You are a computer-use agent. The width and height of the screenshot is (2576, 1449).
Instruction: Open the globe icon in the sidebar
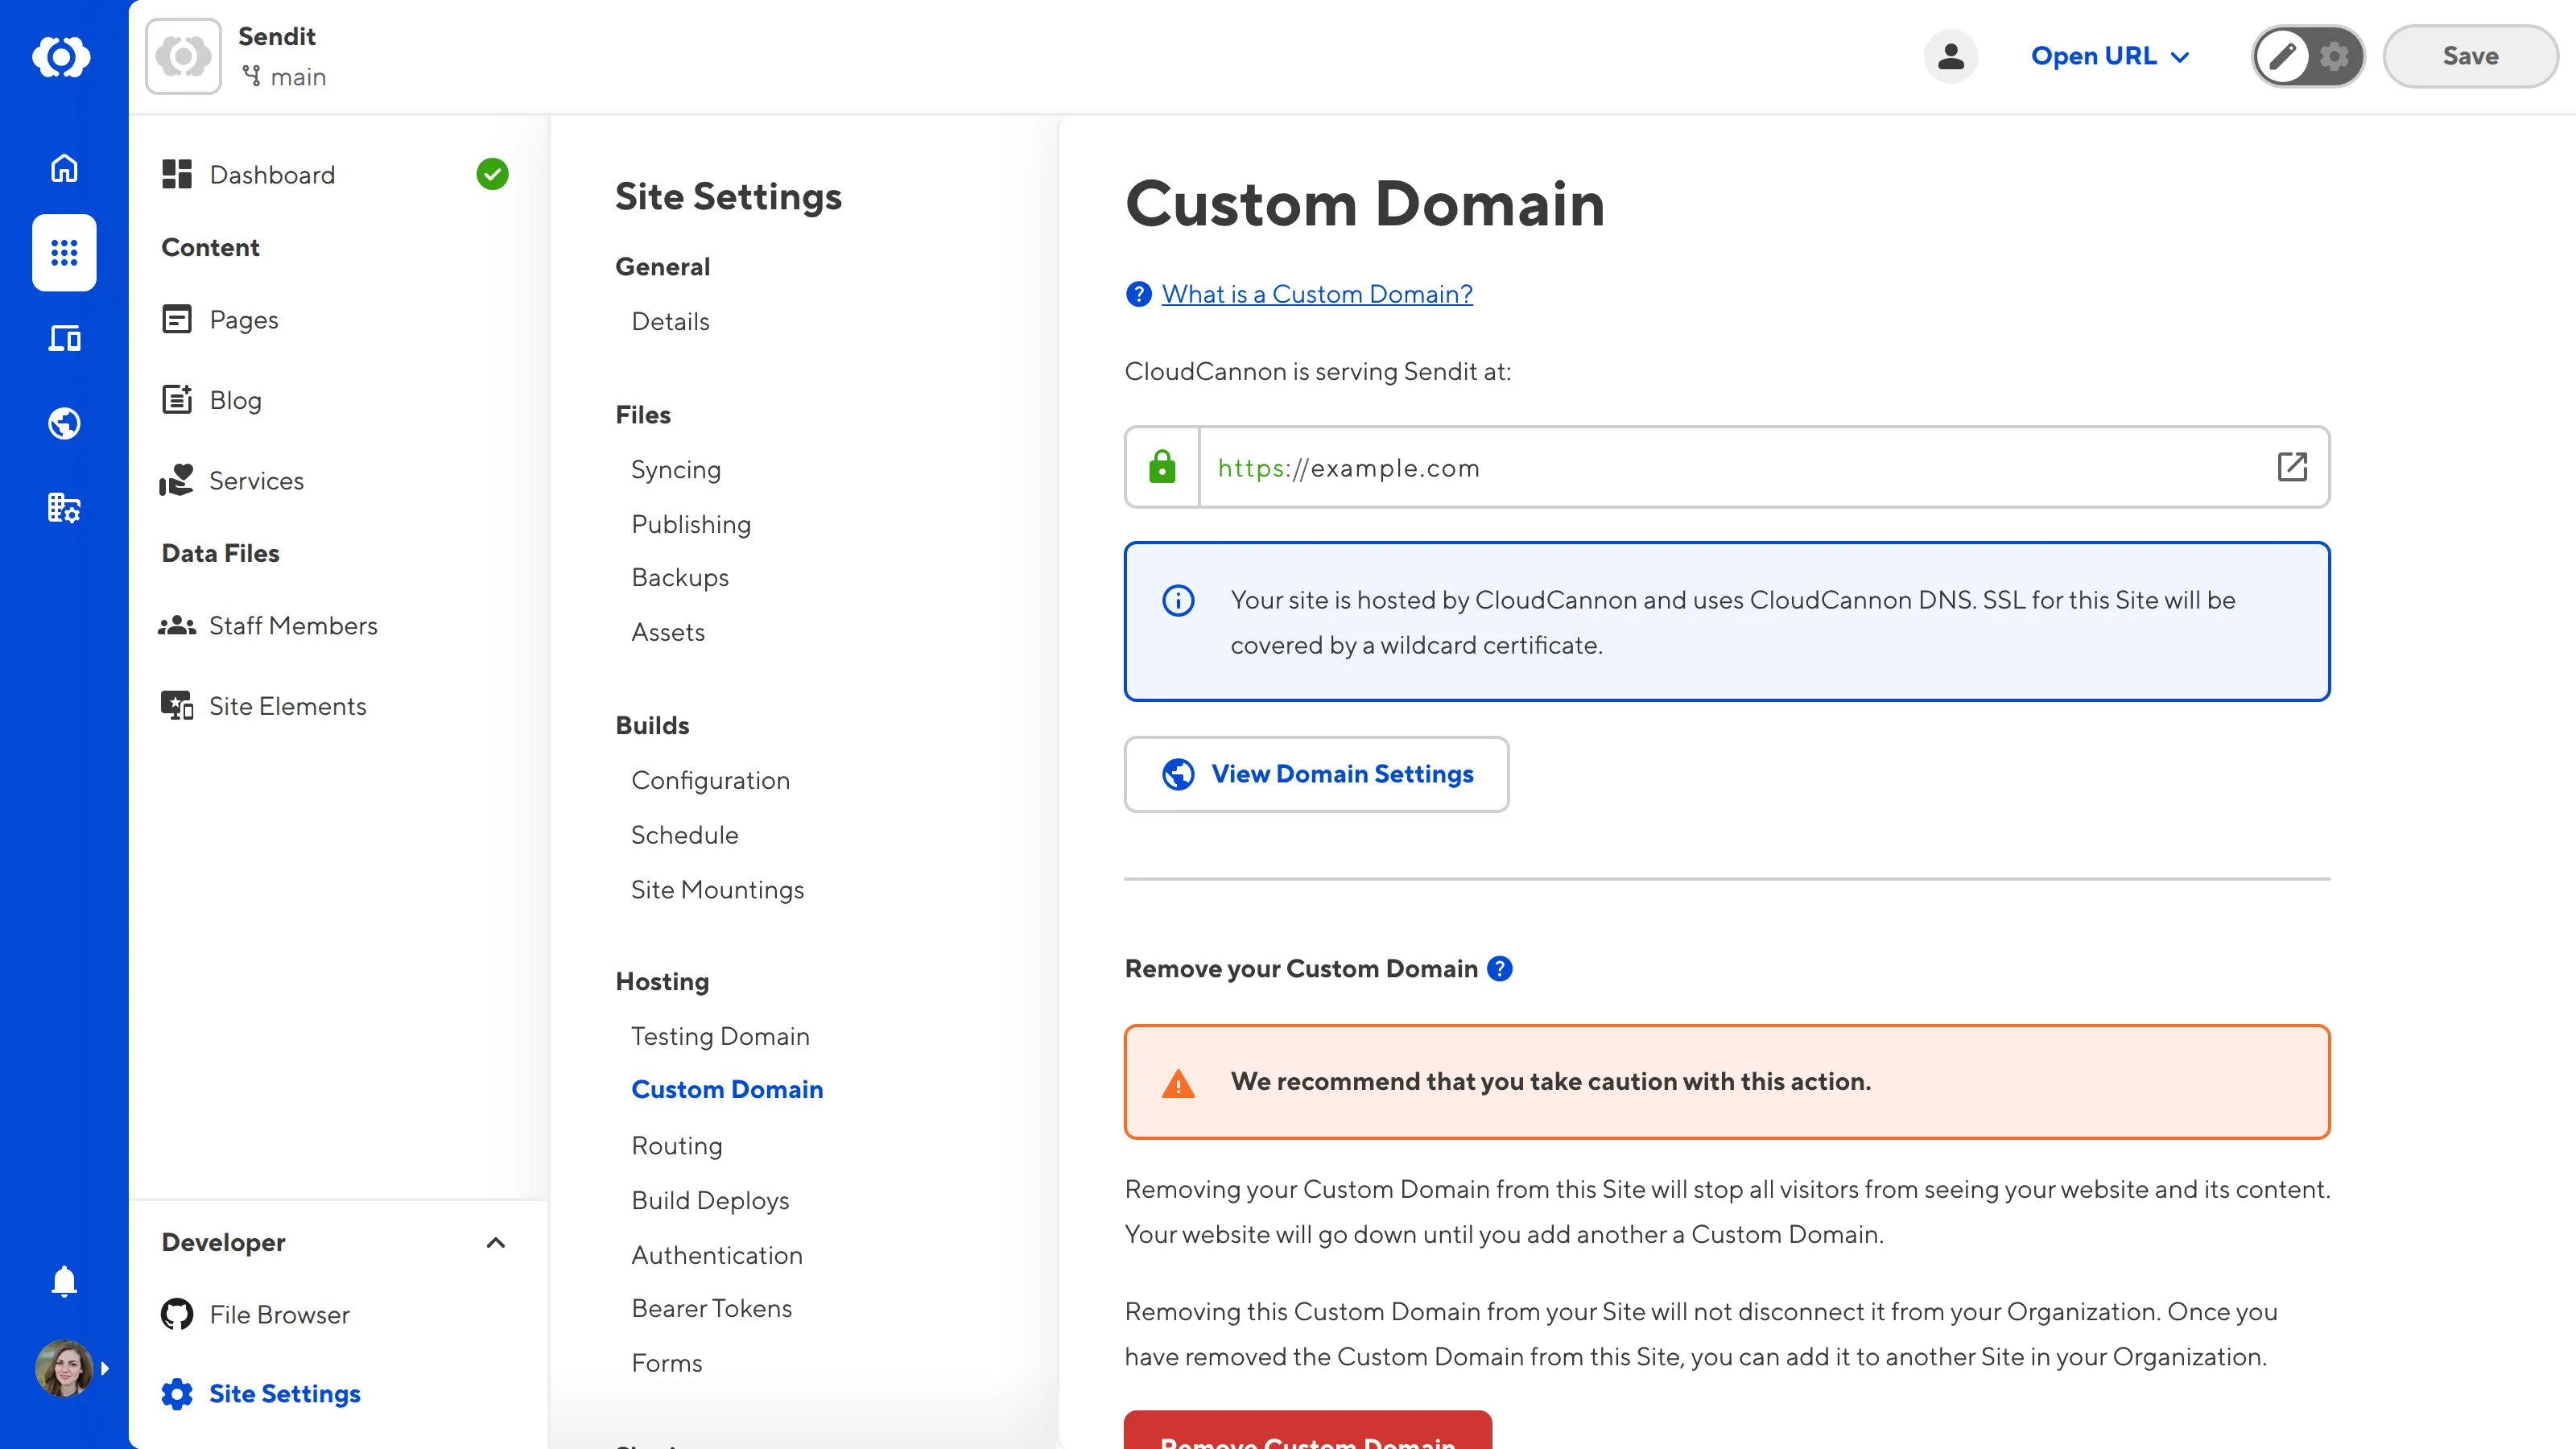(x=63, y=423)
